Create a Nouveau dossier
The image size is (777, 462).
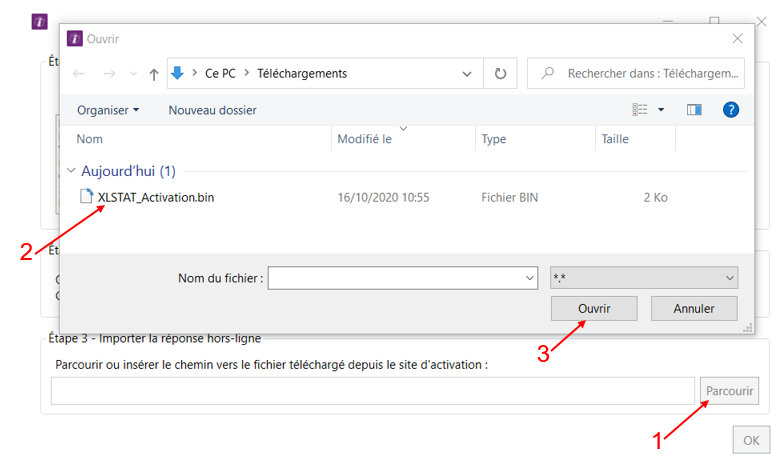[212, 109]
